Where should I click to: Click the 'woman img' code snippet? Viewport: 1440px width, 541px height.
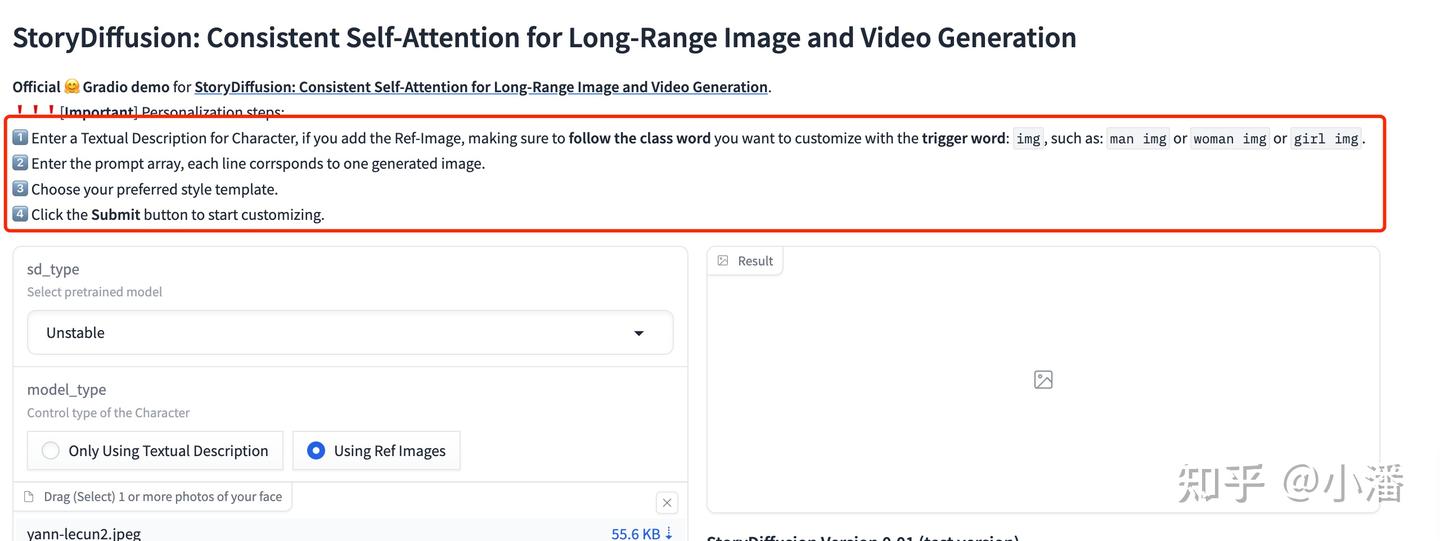click(x=1230, y=139)
